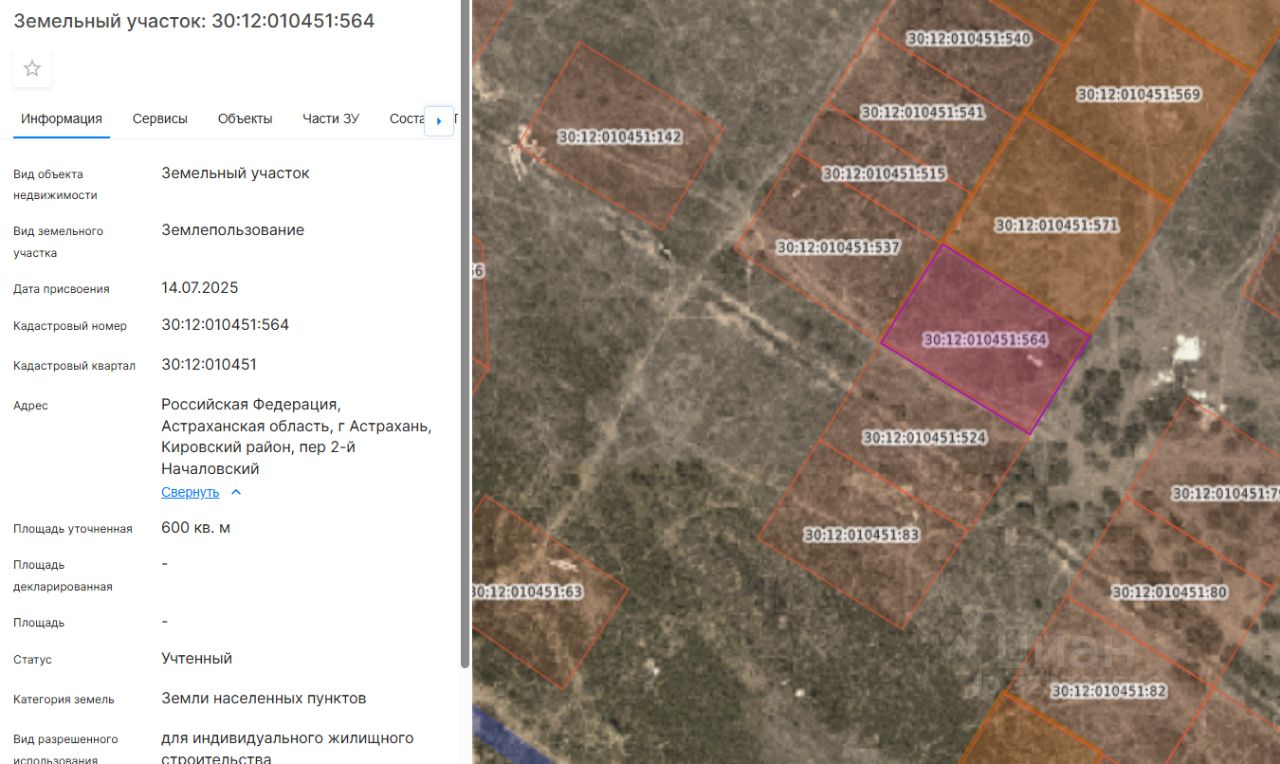
Task: Open the Части ЗУ tab
Action: 331,118
